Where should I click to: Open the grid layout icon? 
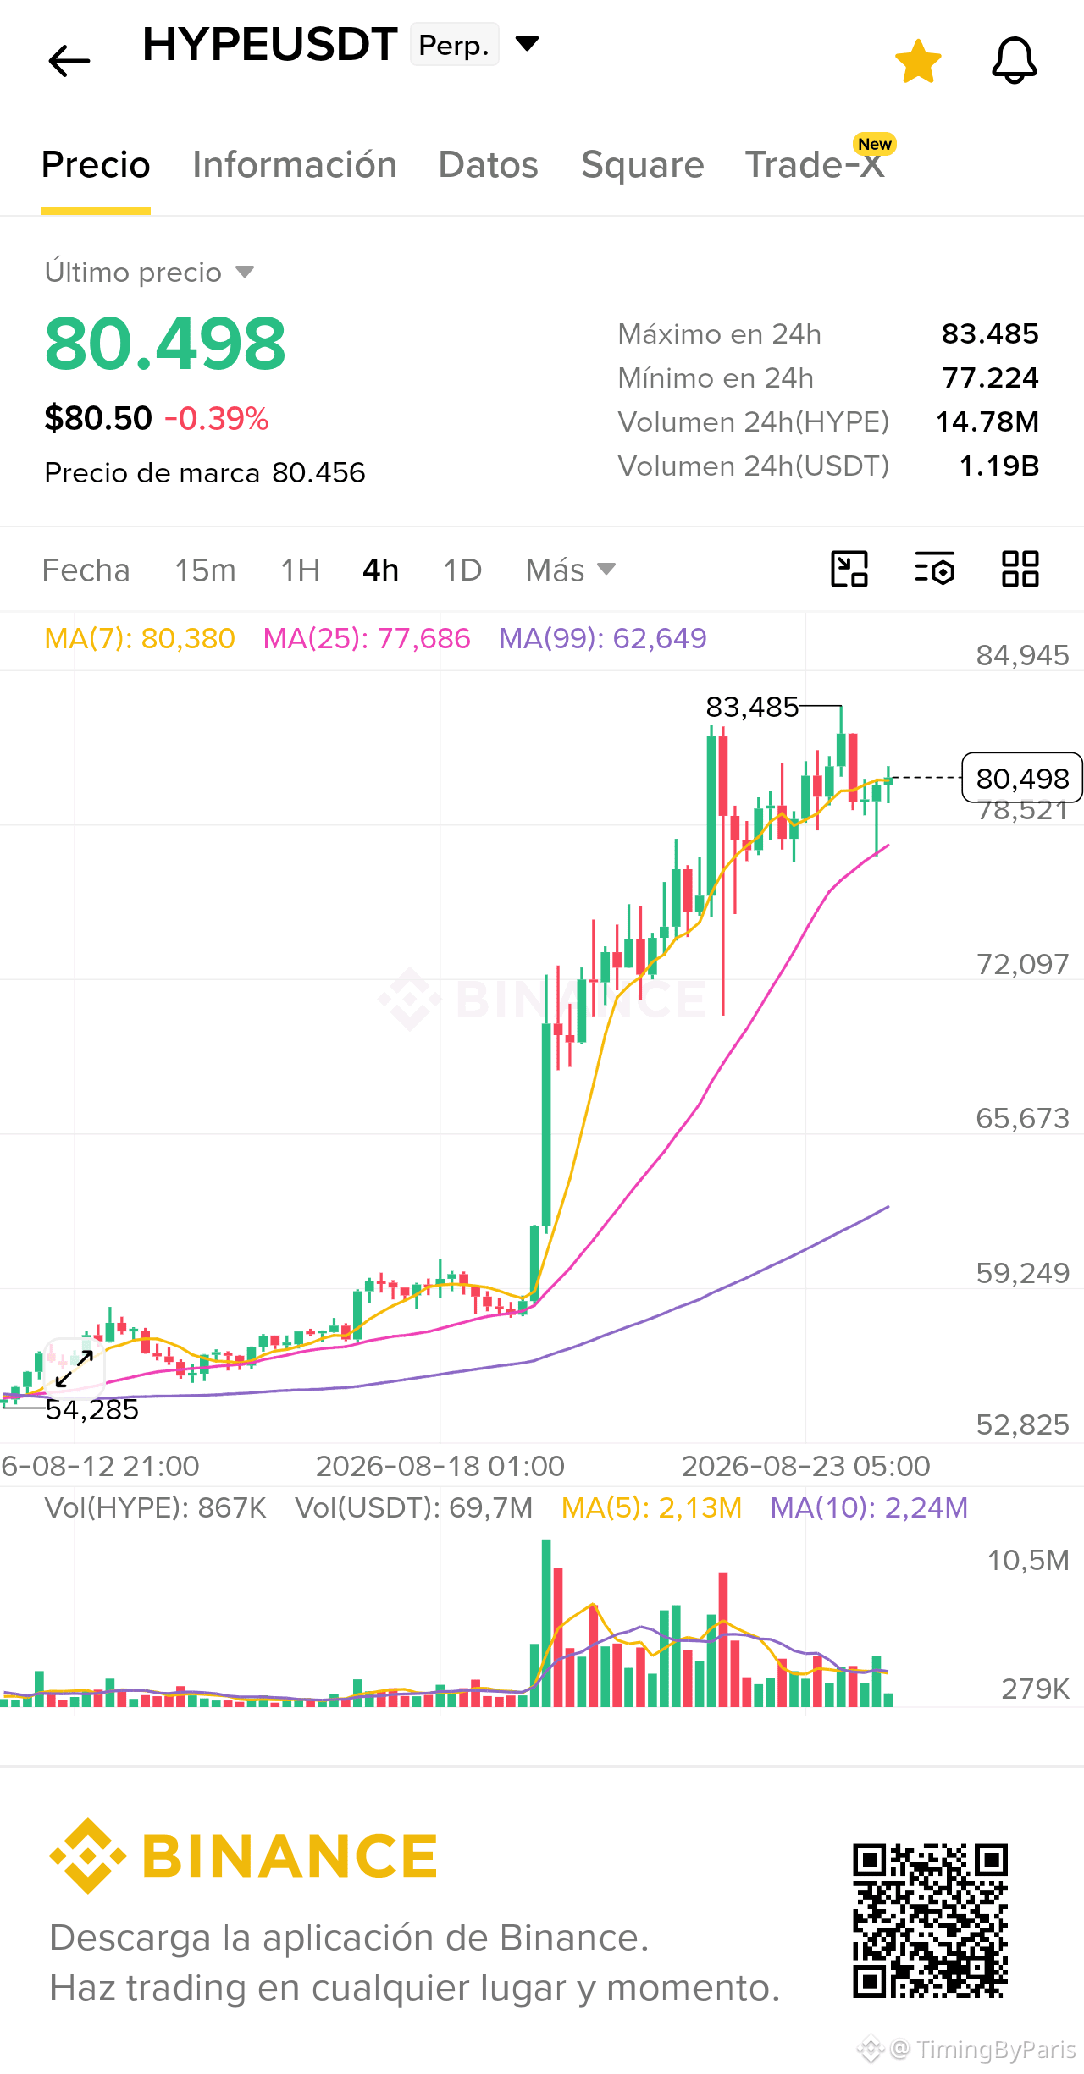pyautogui.click(x=1021, y=569)
